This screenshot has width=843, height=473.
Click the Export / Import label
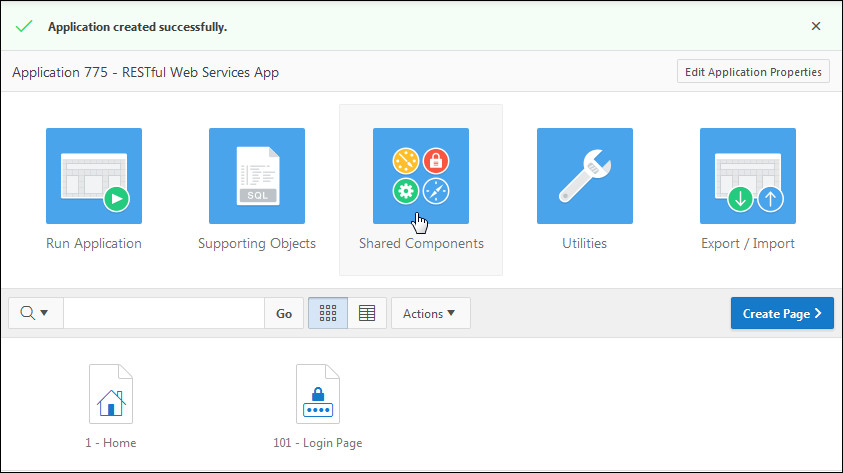(x=748, y=243)
